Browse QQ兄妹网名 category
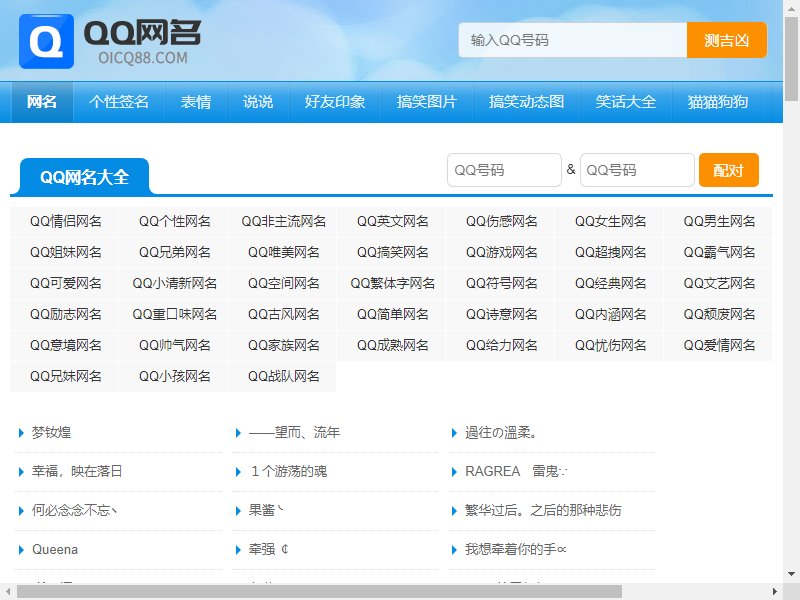 65,377
